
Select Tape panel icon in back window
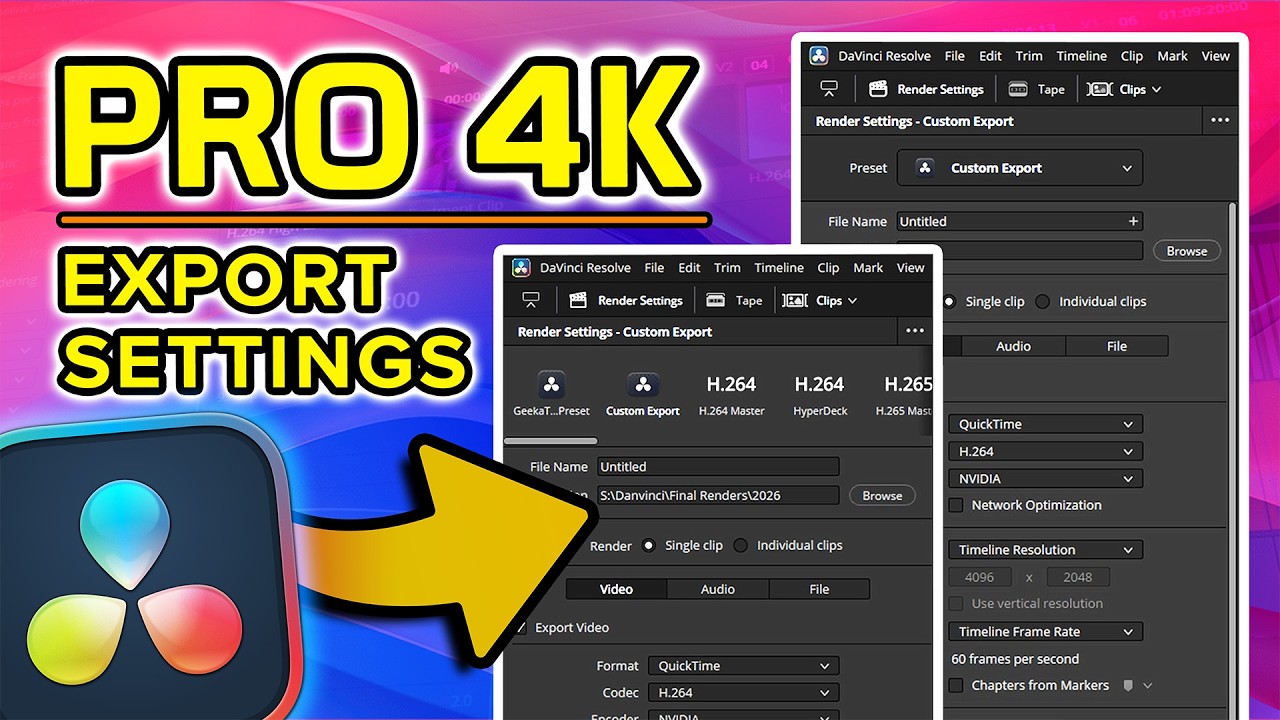click(x=1018, y=89)
